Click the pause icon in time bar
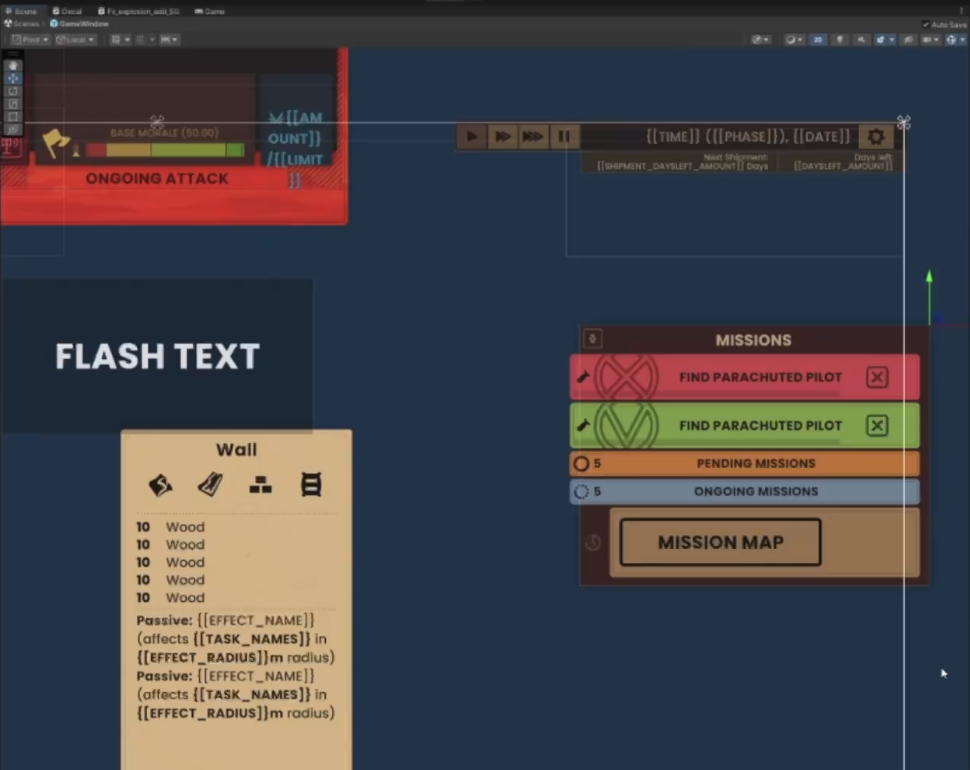The image size is (970, 770). 564,136
